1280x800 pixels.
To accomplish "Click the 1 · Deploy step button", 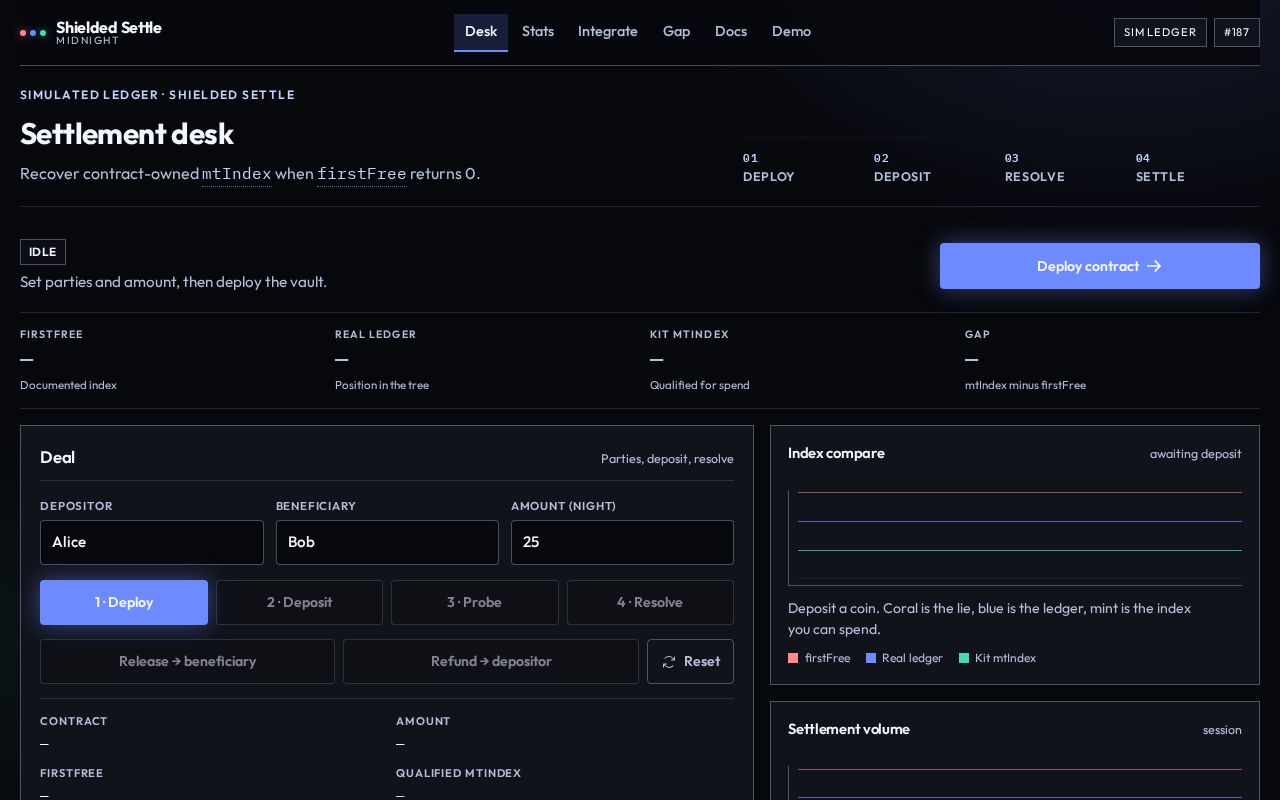I will pyautogui.click(x=124, y=602).
